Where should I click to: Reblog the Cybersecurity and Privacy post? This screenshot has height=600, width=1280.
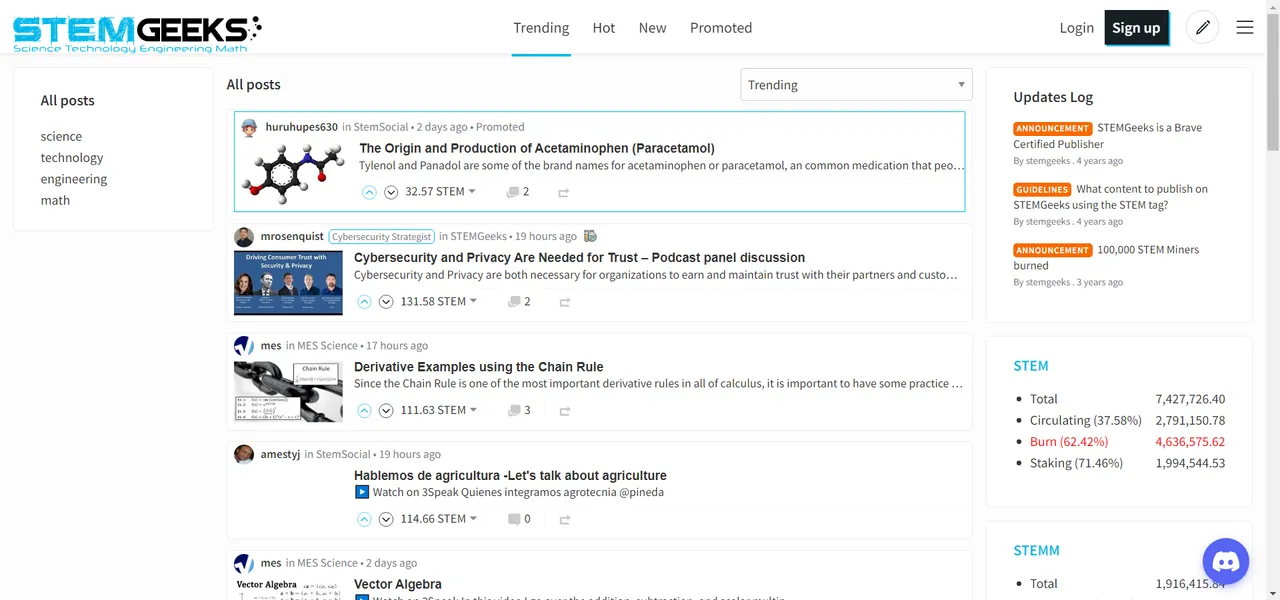(565, 301)
